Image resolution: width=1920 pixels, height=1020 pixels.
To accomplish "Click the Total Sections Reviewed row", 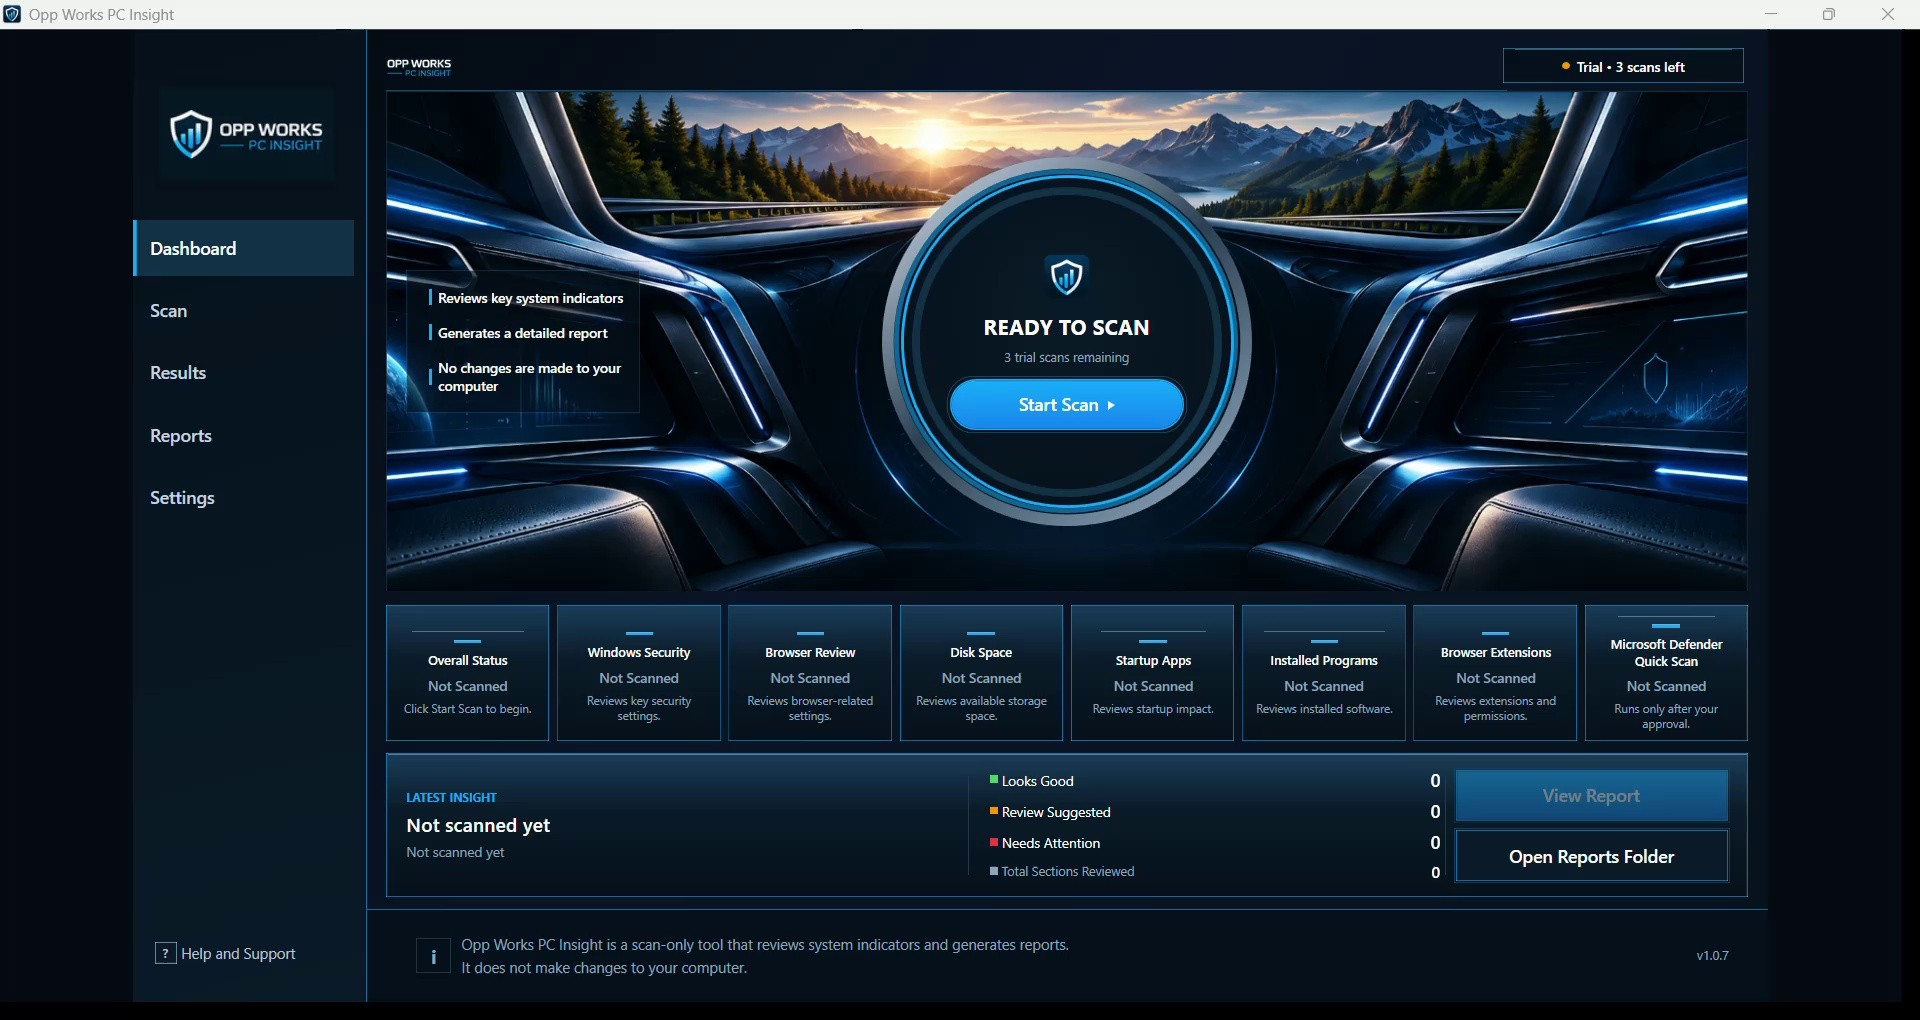I will coord(1215,872).
